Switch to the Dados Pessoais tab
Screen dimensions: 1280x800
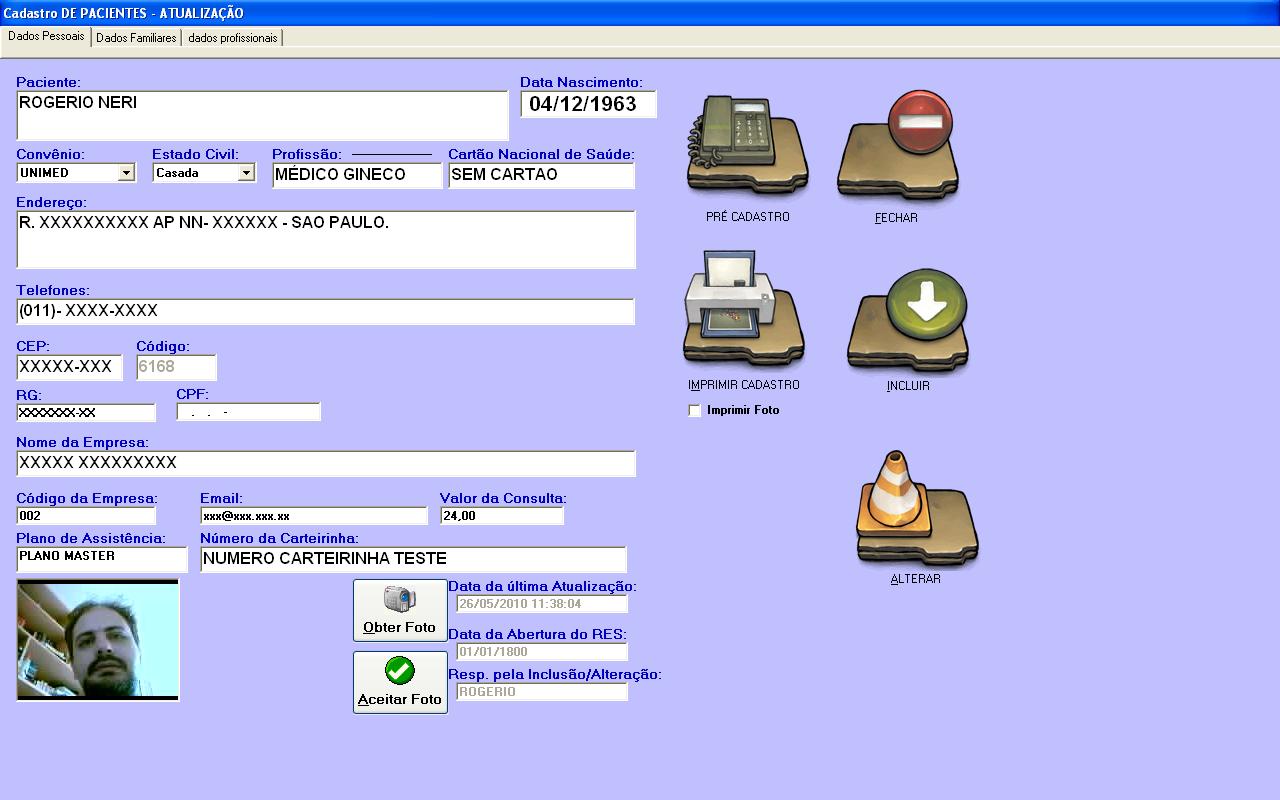[x=46, y=36]
